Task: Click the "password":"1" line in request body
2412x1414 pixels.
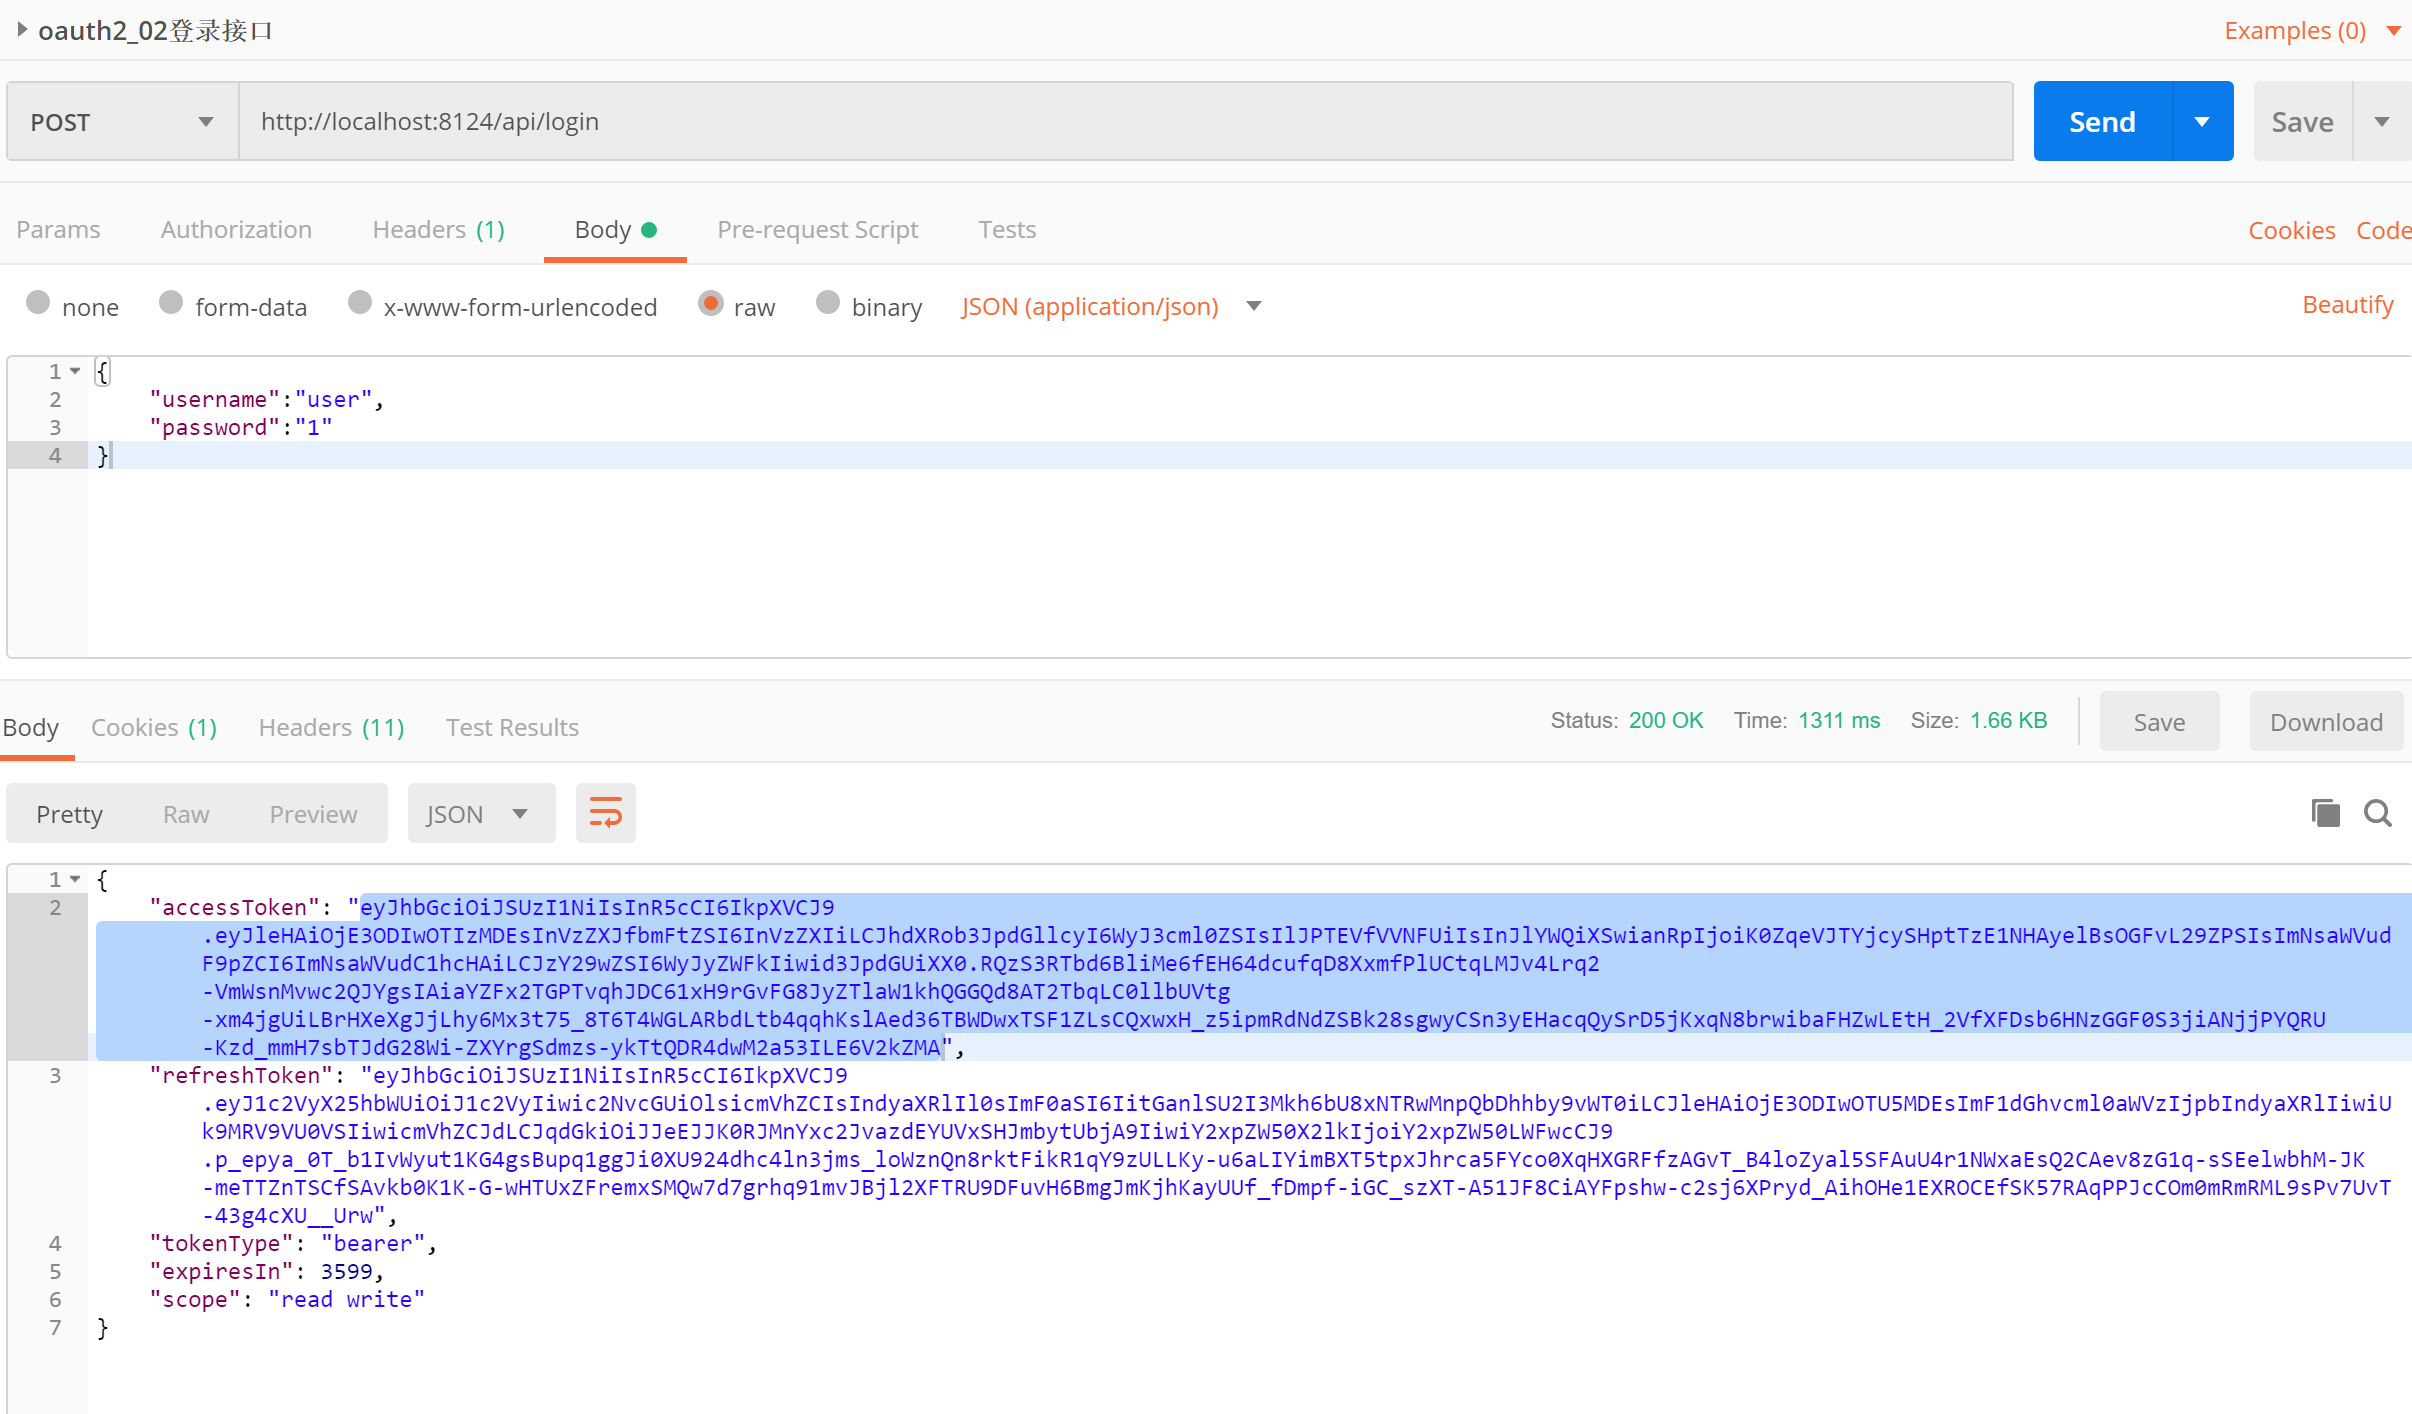Action: 240,427
